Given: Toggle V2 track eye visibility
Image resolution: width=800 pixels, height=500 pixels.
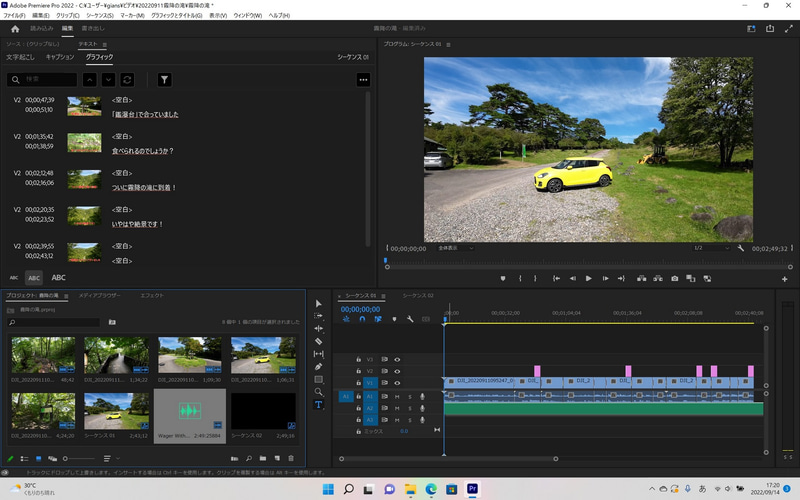Looking at the screenshot, I should point(397,371).
